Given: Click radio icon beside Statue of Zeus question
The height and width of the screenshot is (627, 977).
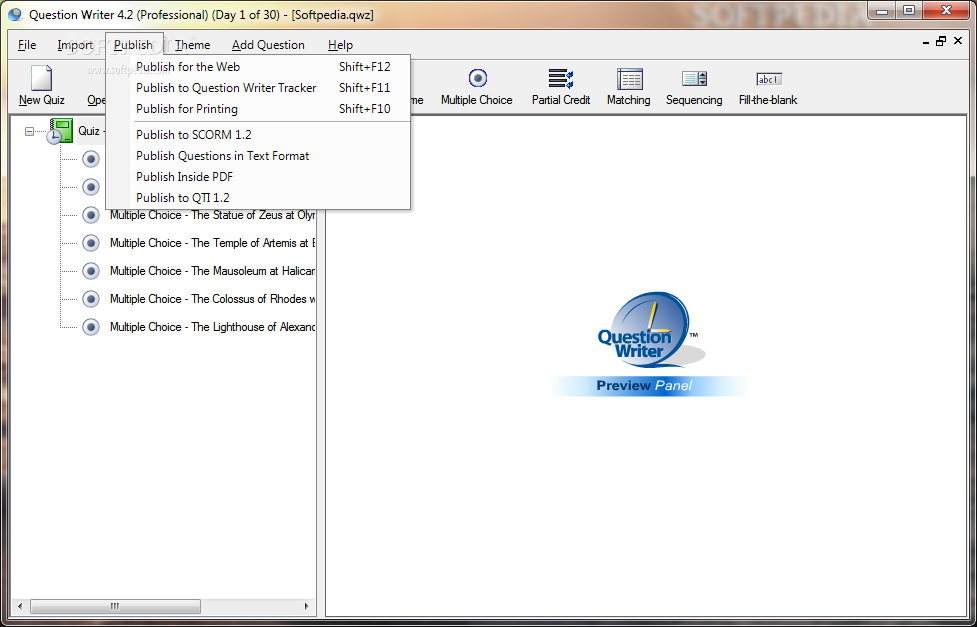Looking at the screenshot, I should click(91, 215).
